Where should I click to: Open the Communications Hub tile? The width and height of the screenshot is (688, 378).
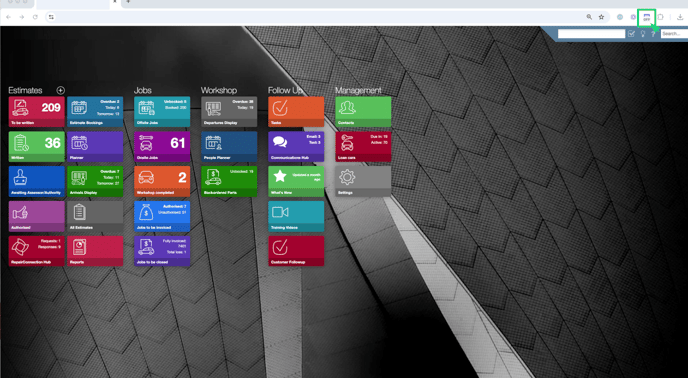click(296, 146)
